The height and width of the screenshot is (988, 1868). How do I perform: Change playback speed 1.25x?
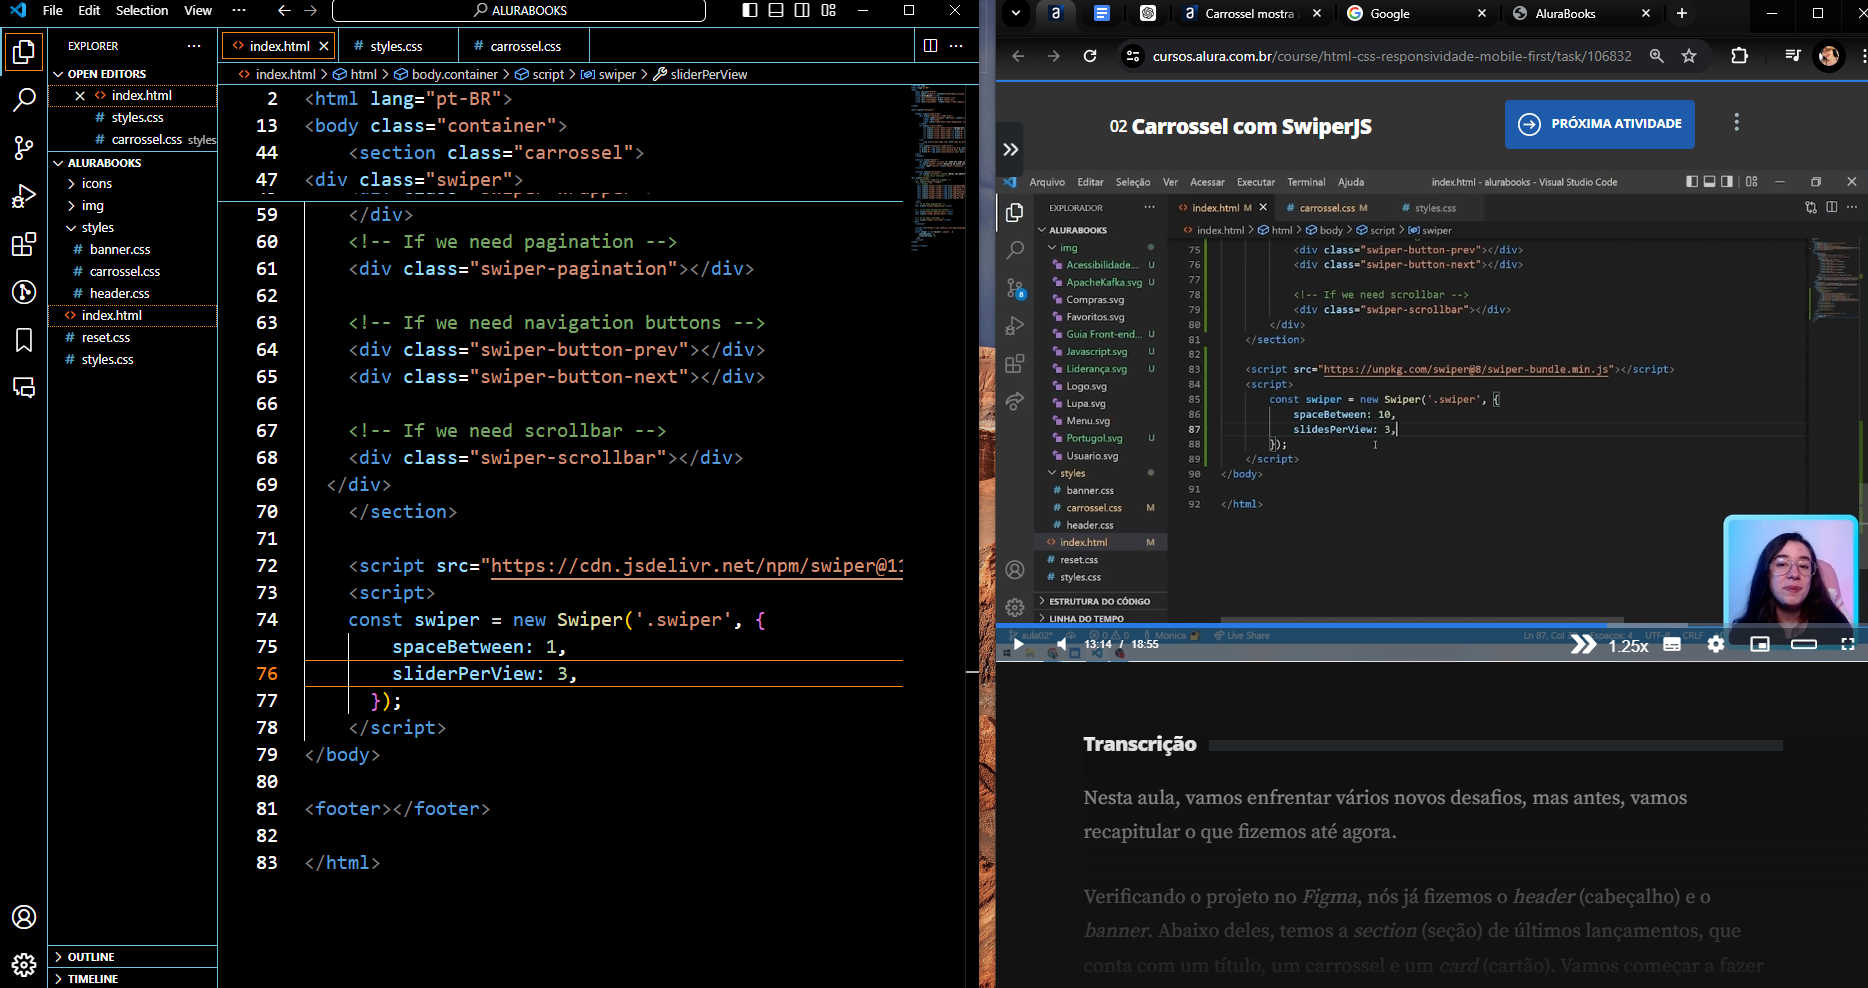tap(1628, 646)
